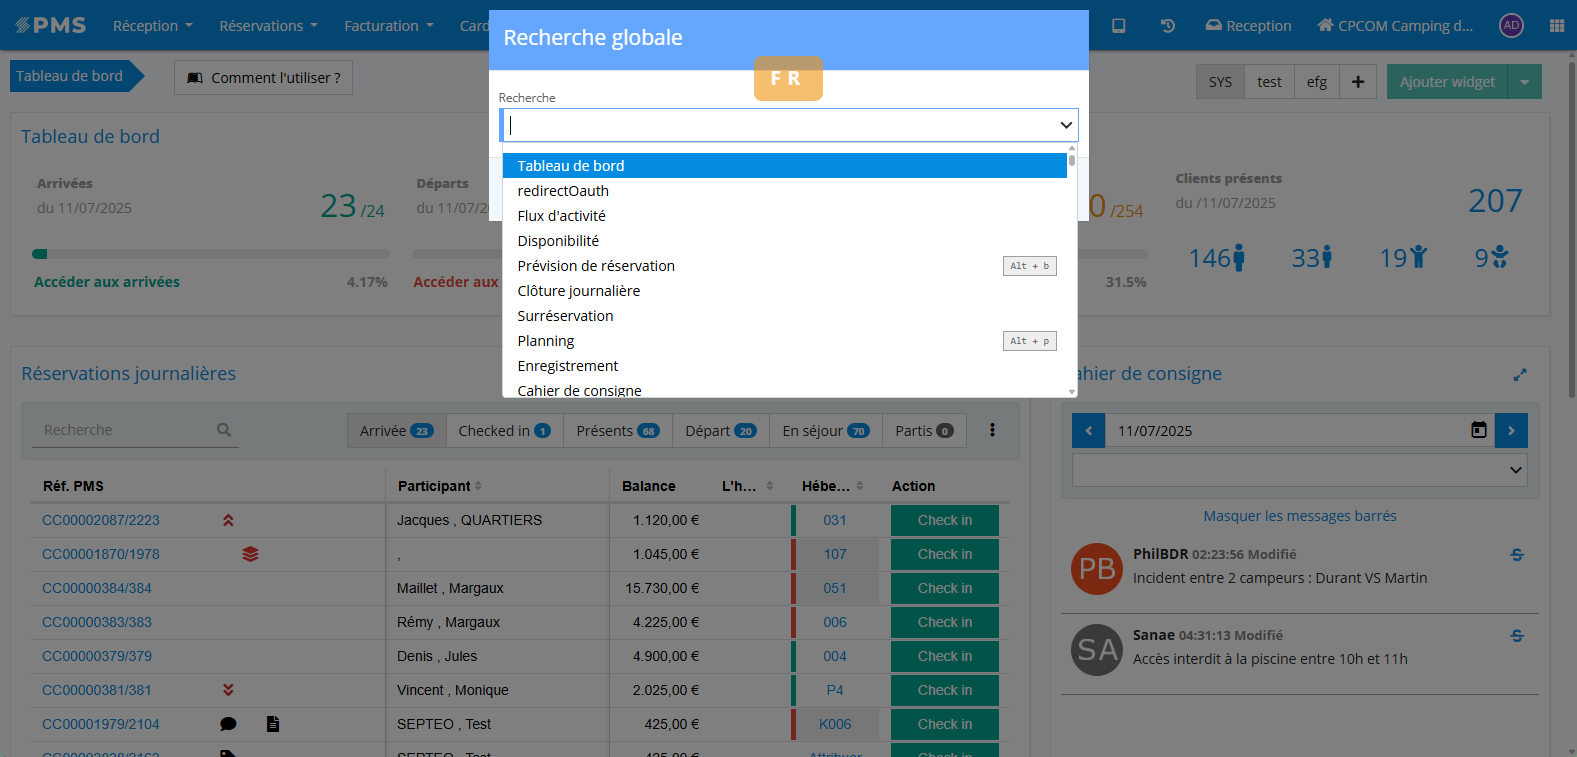Image resolution: width=1577 pixels, height=757 pixels.
Task: Select Planning from the search list
Action: pyautogui.click(x=546, y=341)
